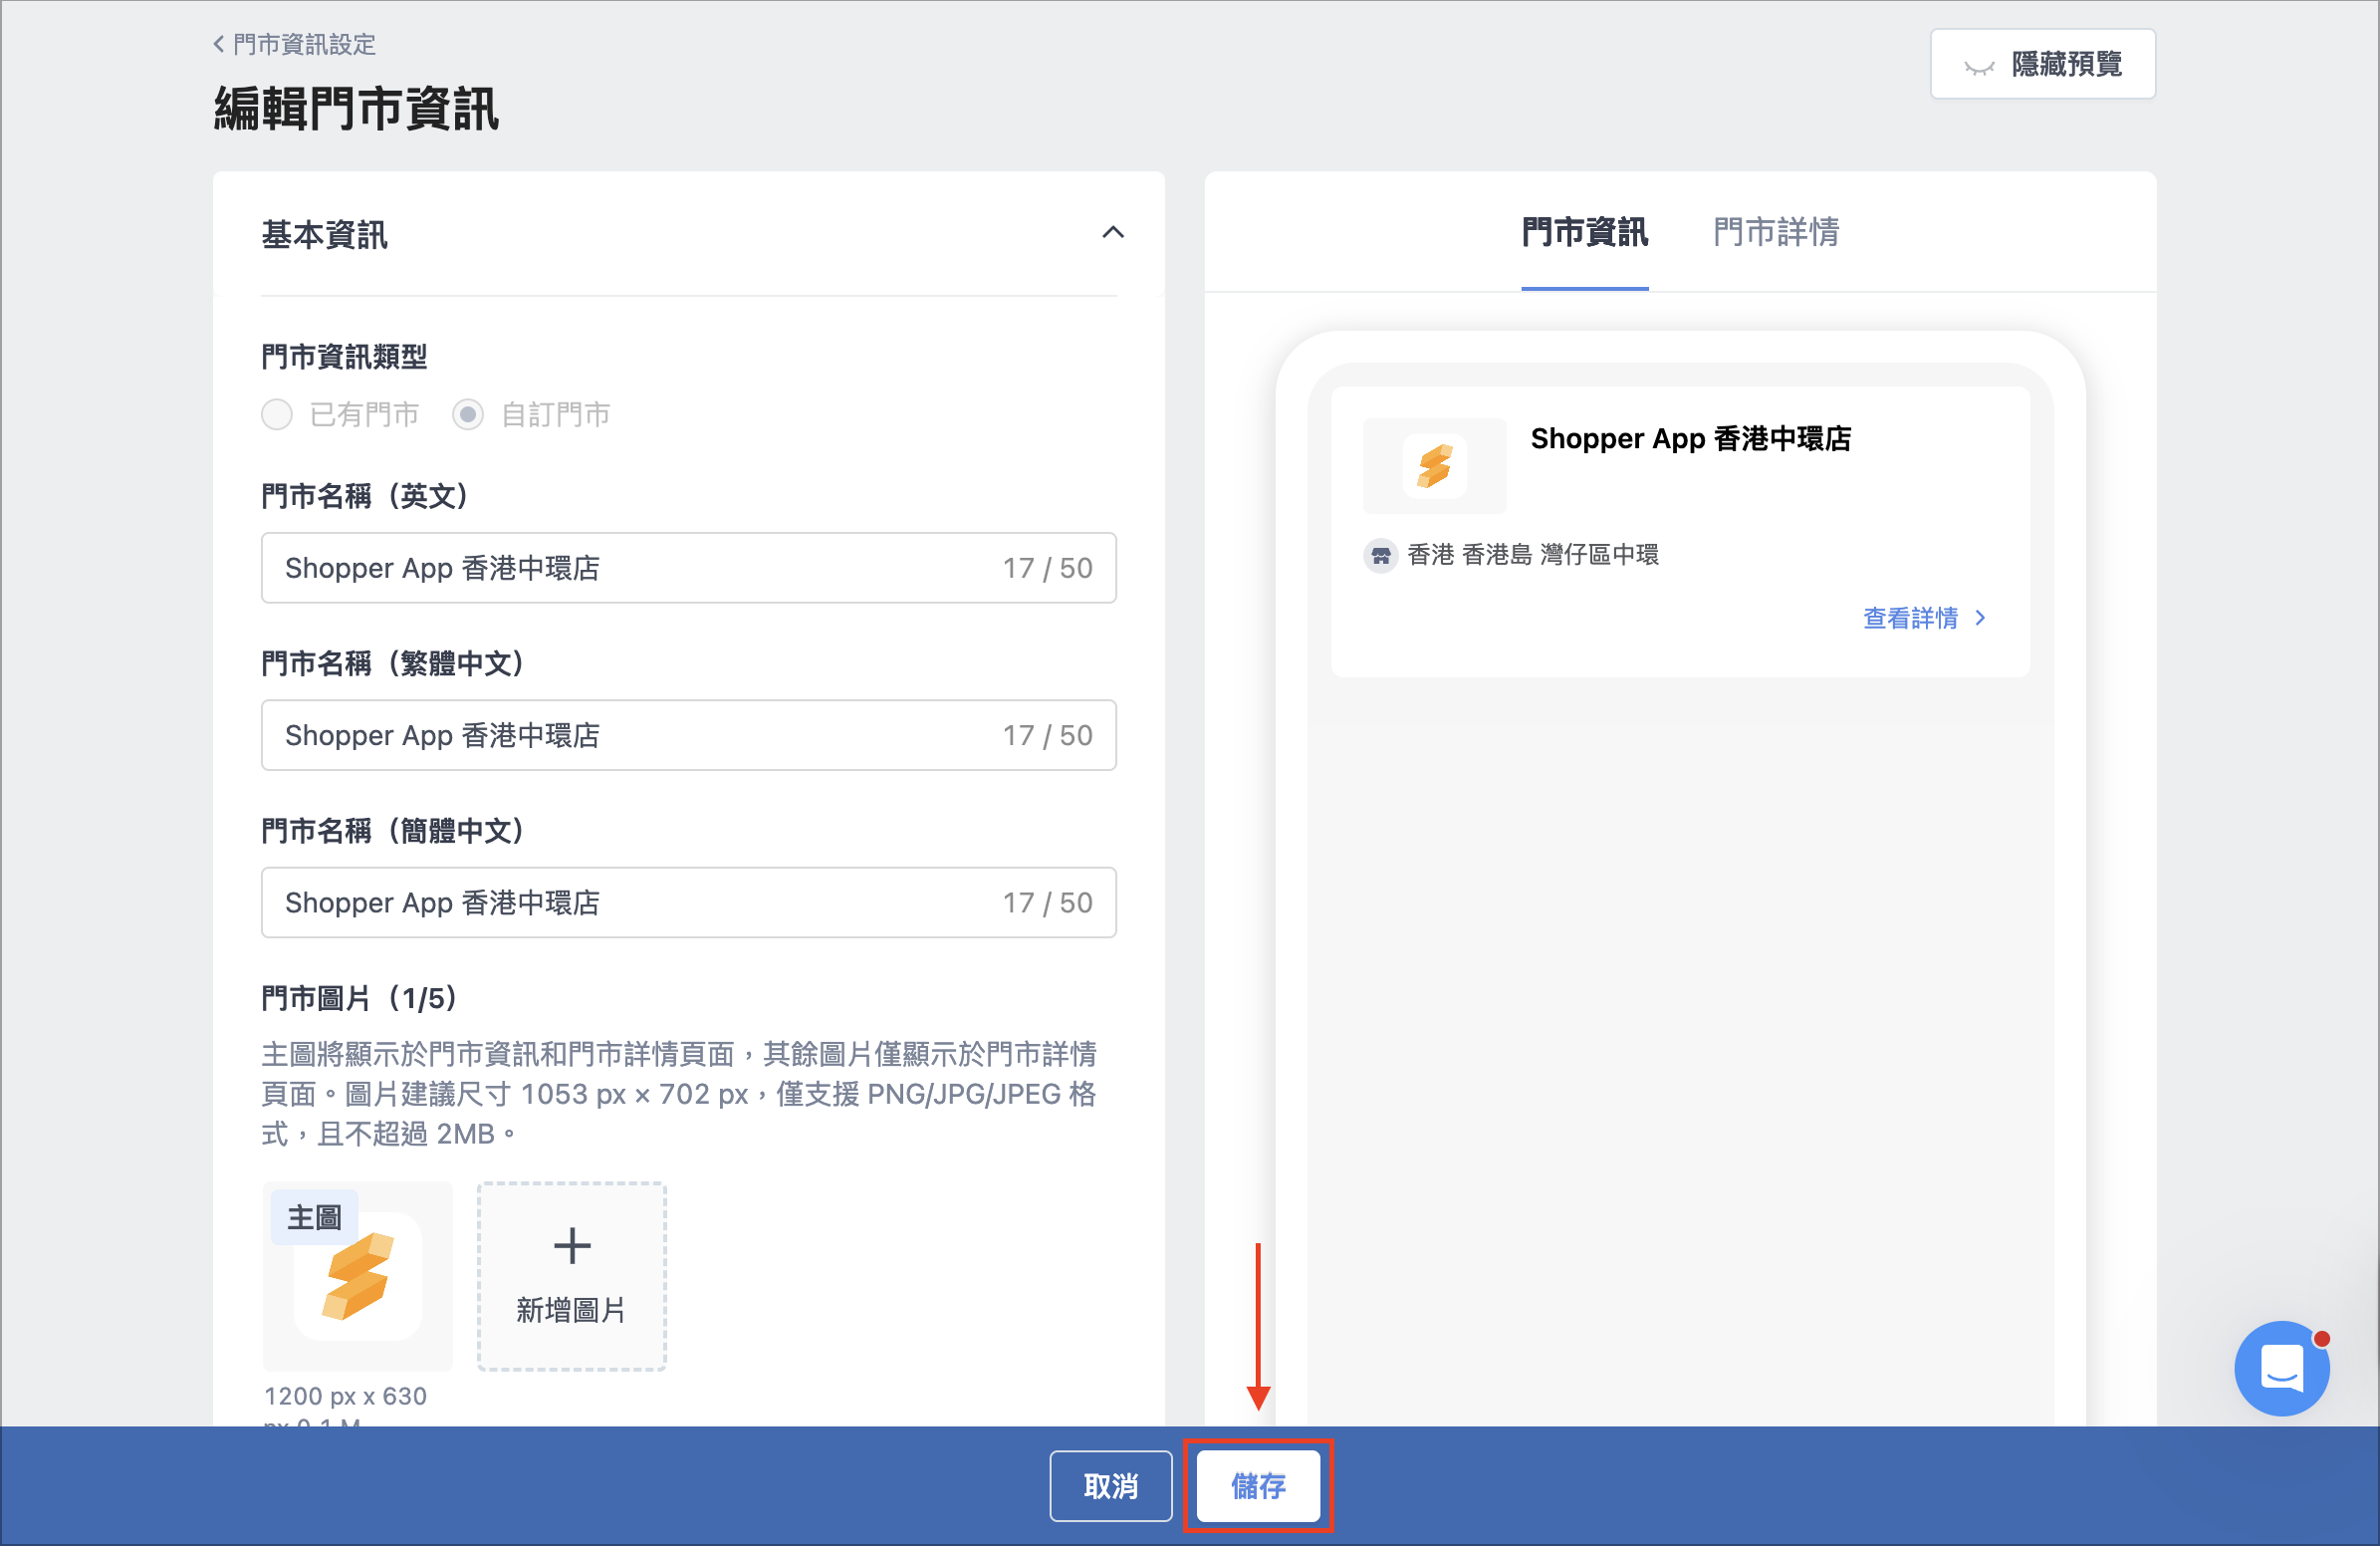Image resolution: width=2380 pixels, height=1546 pixels.
Task: Click the 主圖 store image thumbnail
Action: [x=357, y=1276]
